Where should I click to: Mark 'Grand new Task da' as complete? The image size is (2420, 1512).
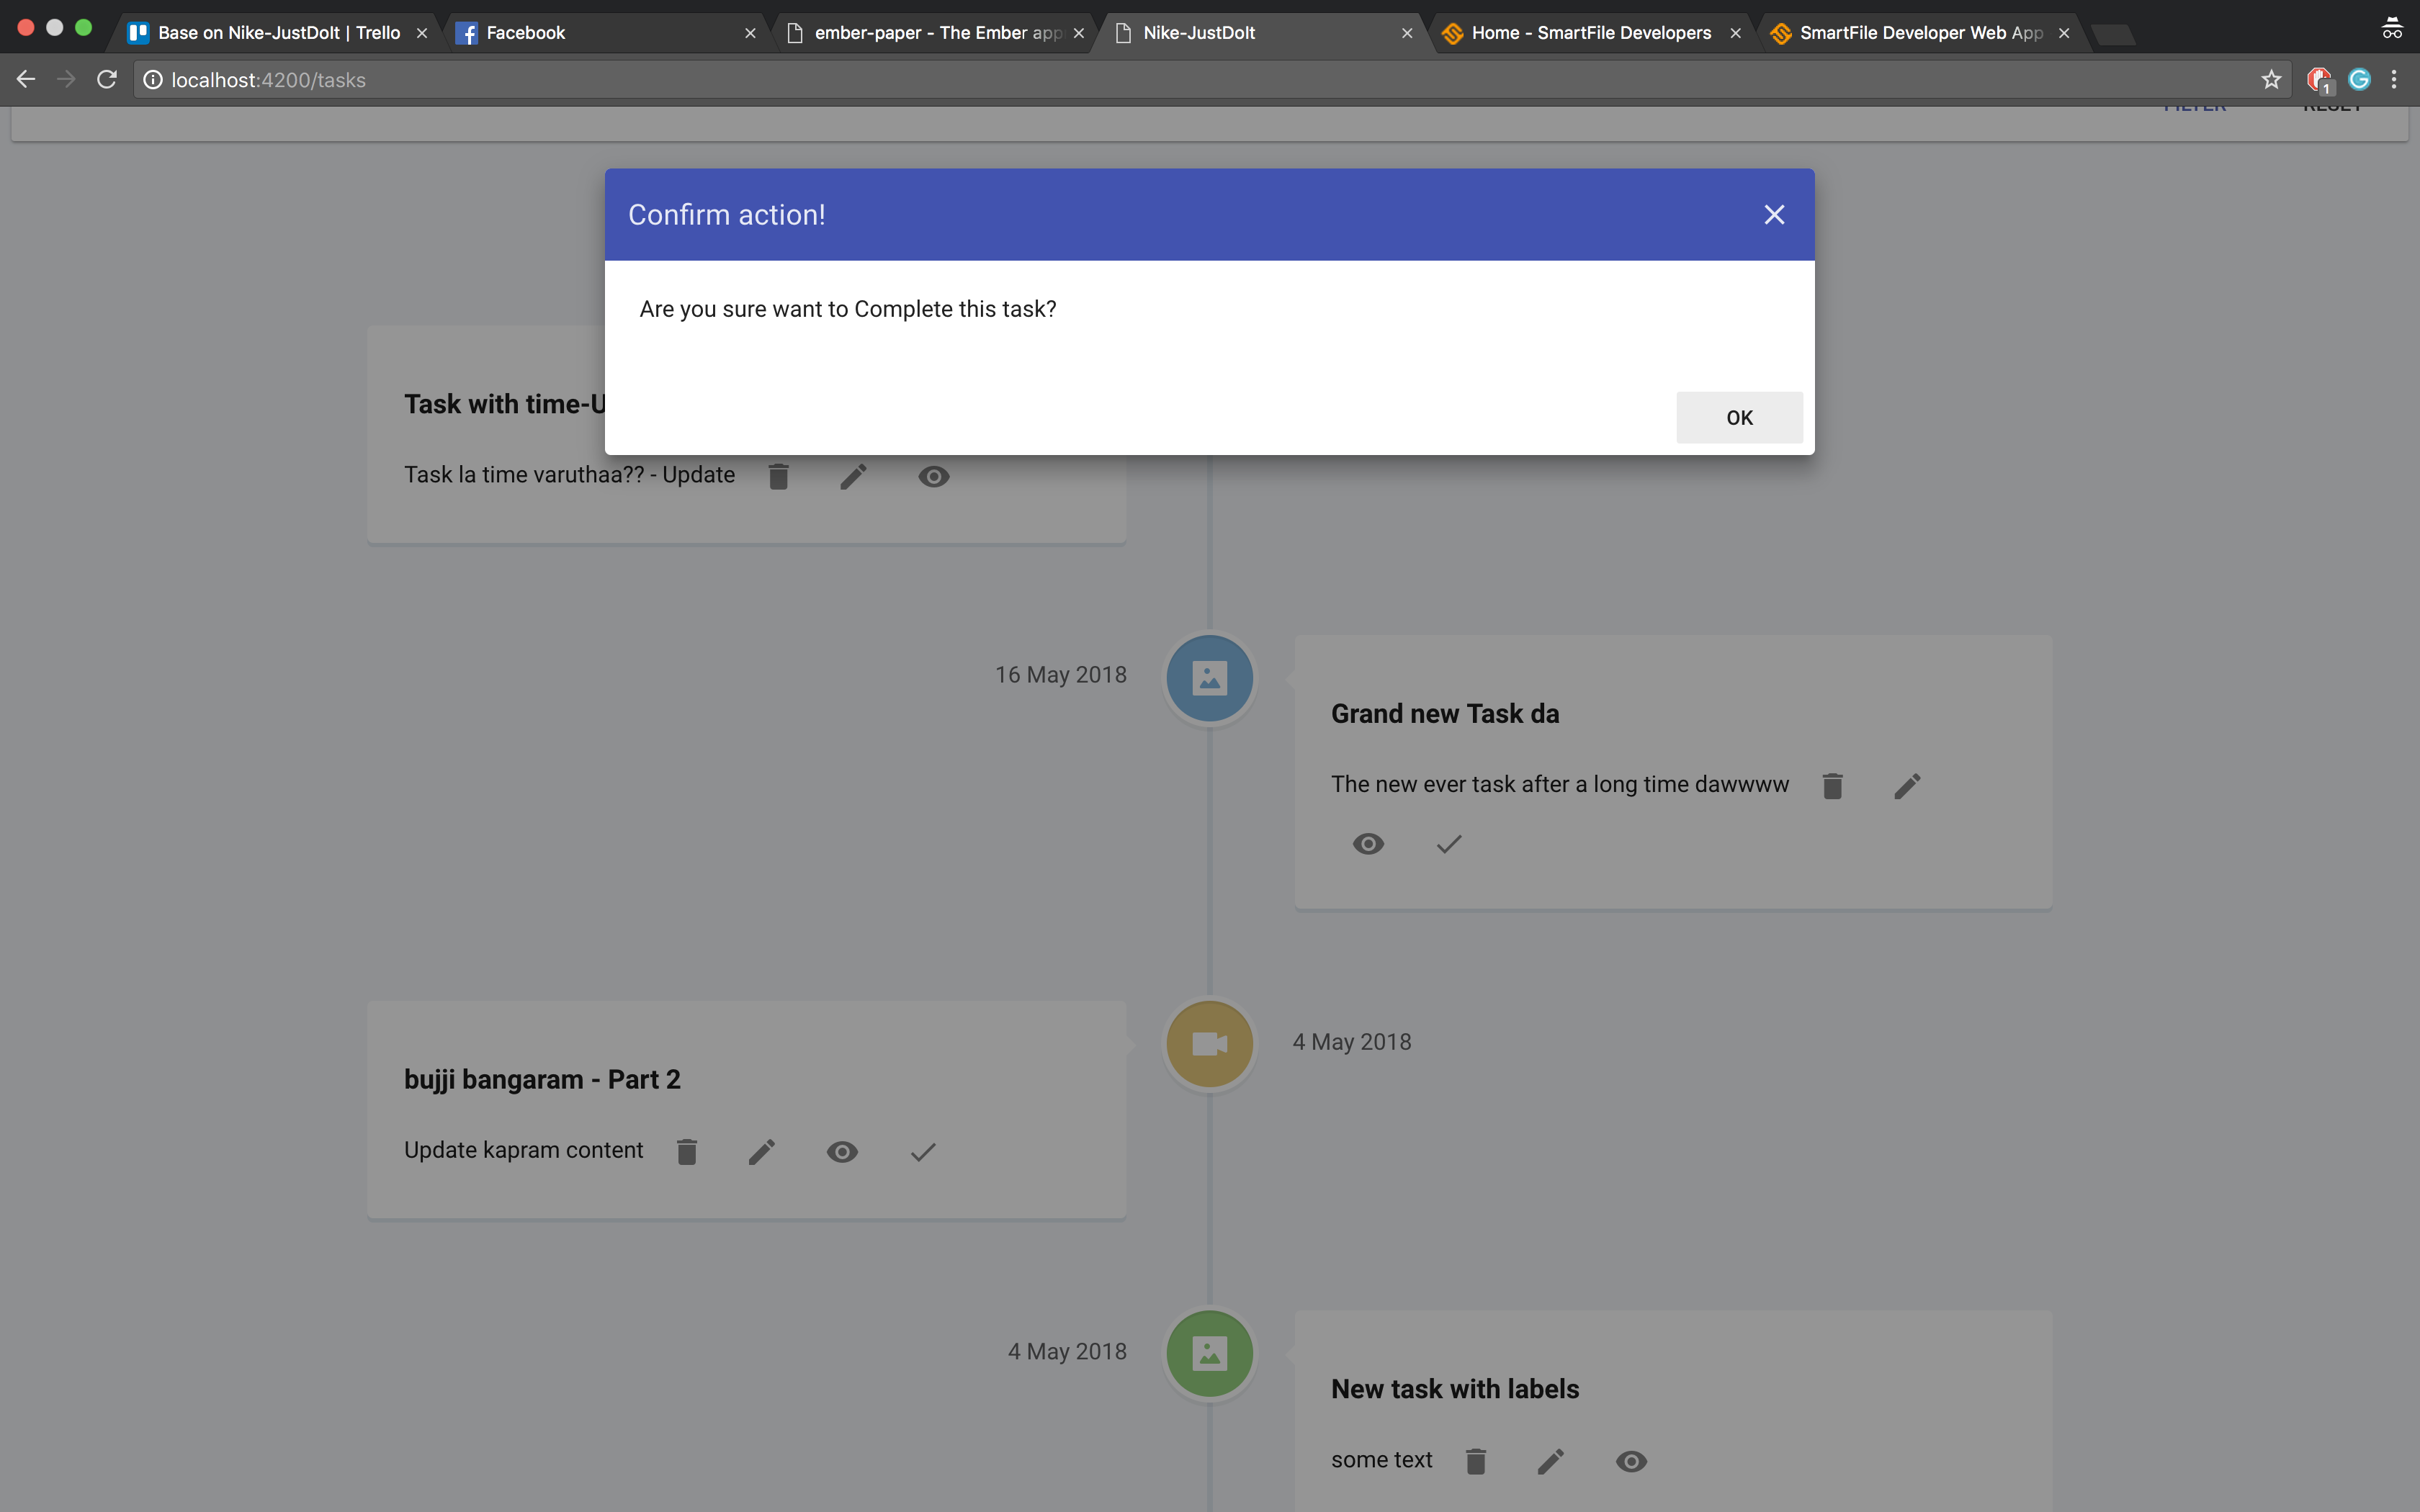tap(1449, 844)
